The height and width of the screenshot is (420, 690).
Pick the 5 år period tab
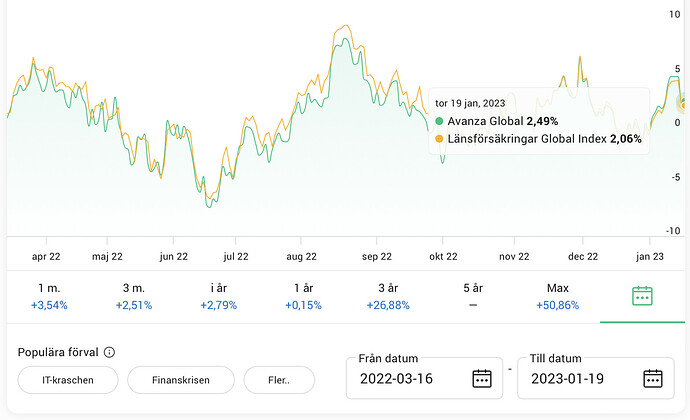coord(473,297)
